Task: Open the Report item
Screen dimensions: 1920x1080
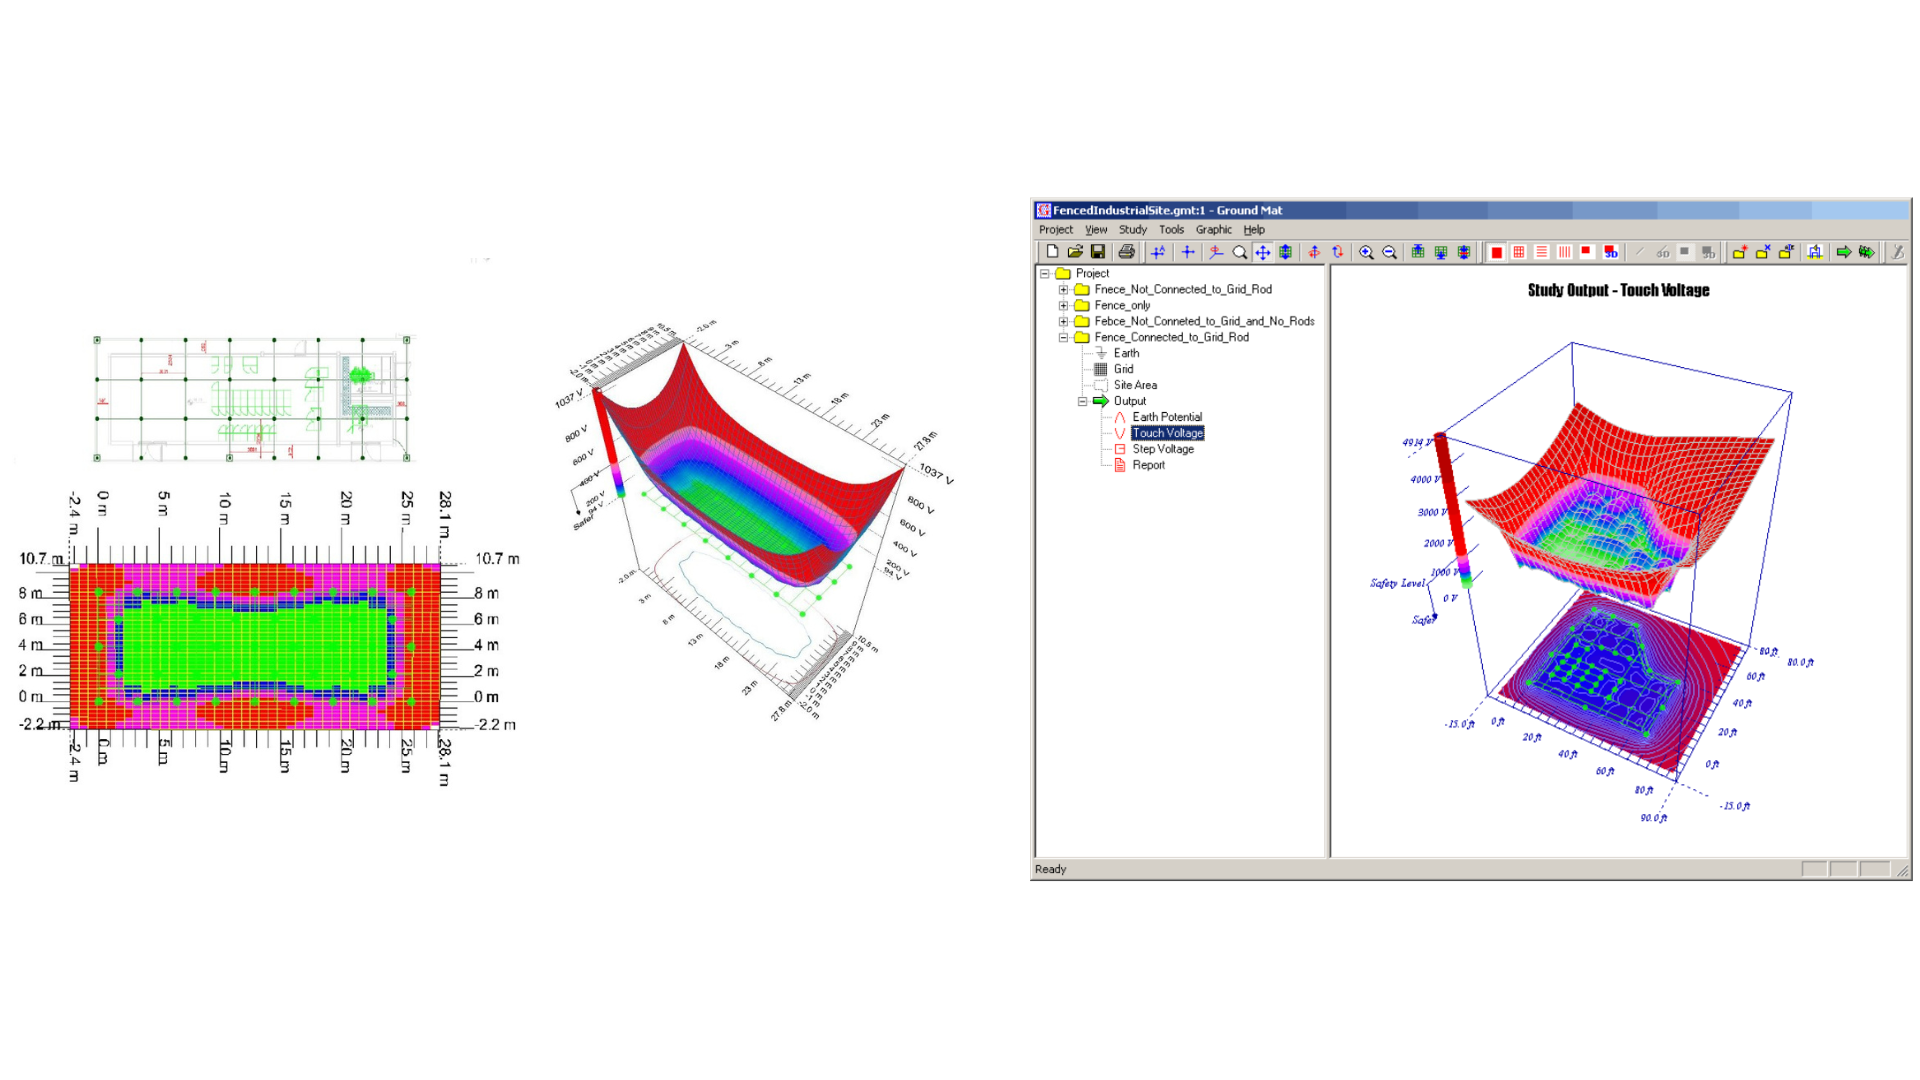Action: pyautogui.click(x=1149, y=465)
